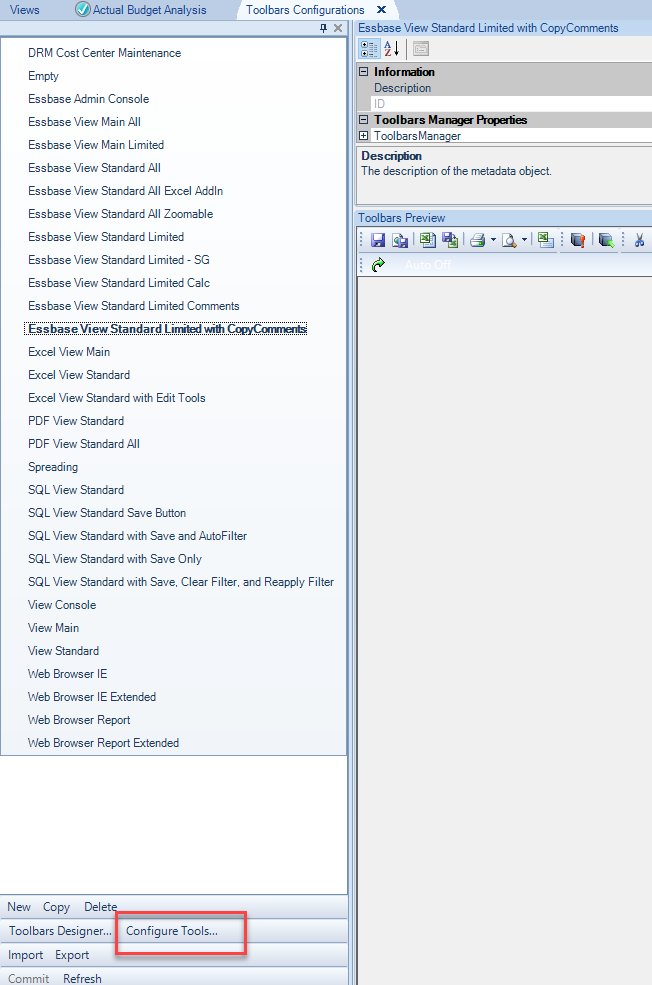Select View Console
Screen dimensions: 652x985
(x=62, y=605)
